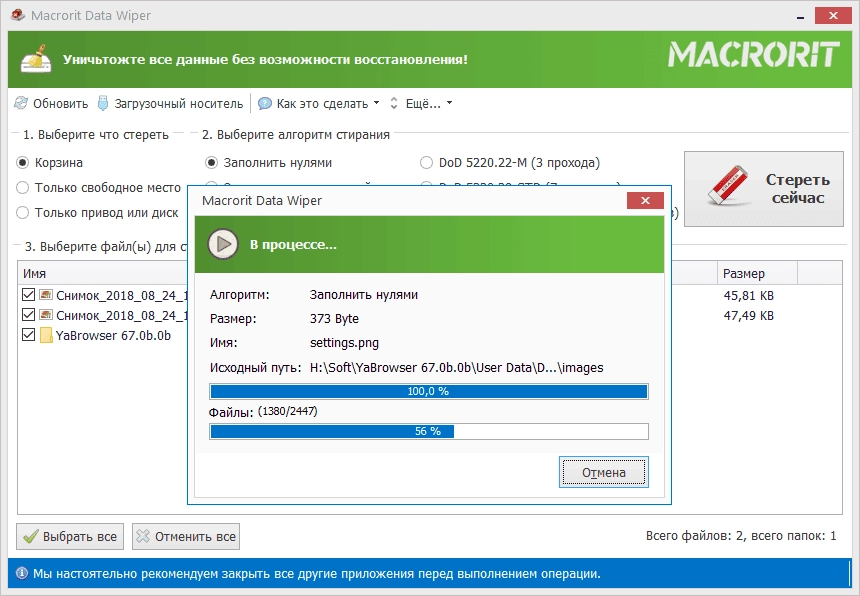The image size is (860, 596).
Task: Click the Отменить все button
Action: [x=186, y=536]
